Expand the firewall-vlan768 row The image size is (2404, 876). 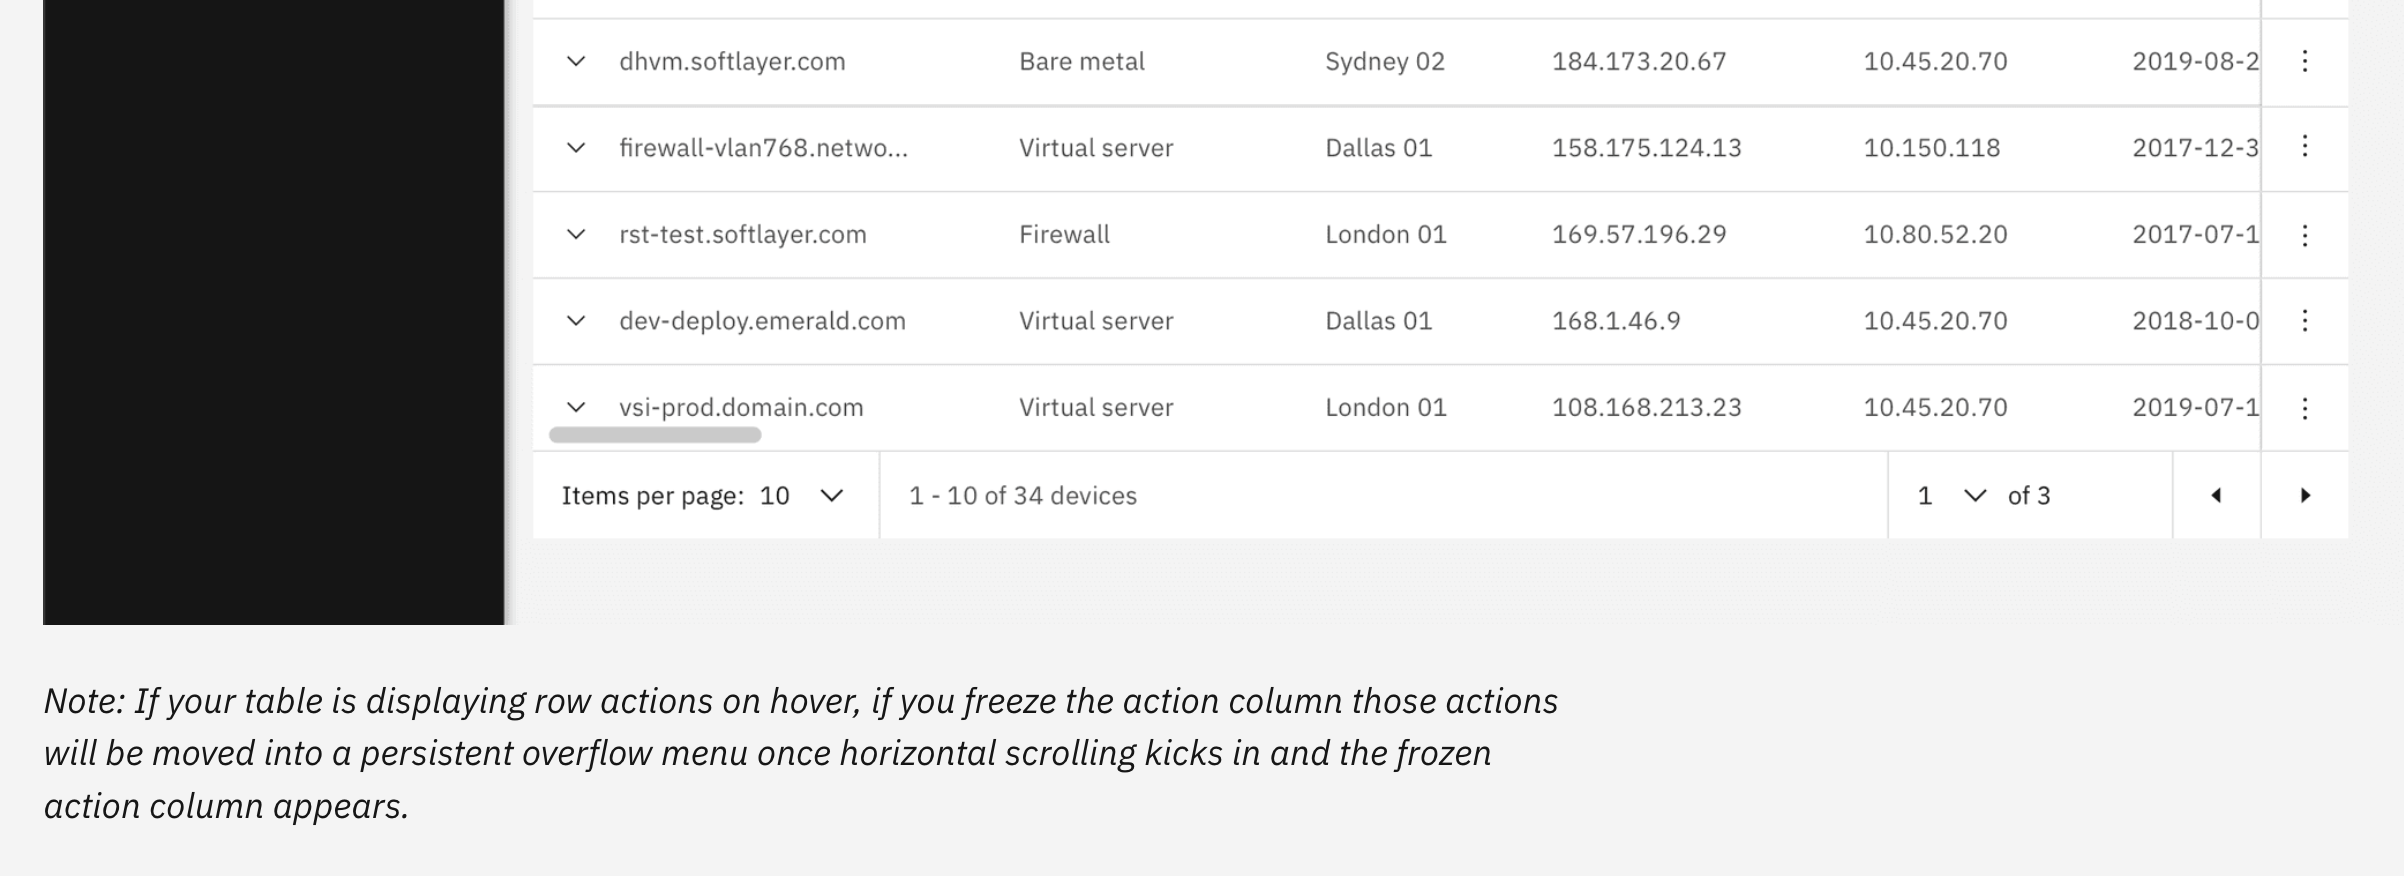coord(576,148)
